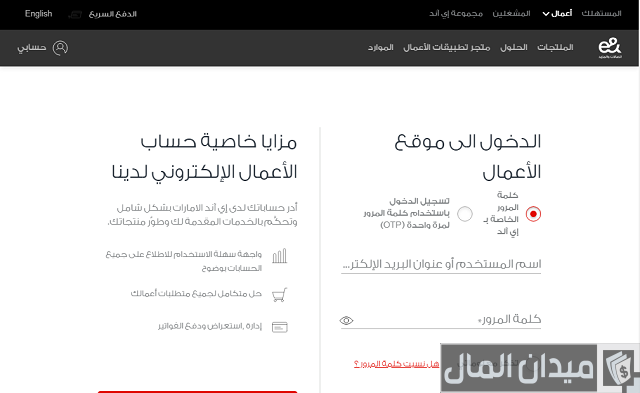
Task: Select the one-time password (OTP) radio option
Action: [465, 214]
